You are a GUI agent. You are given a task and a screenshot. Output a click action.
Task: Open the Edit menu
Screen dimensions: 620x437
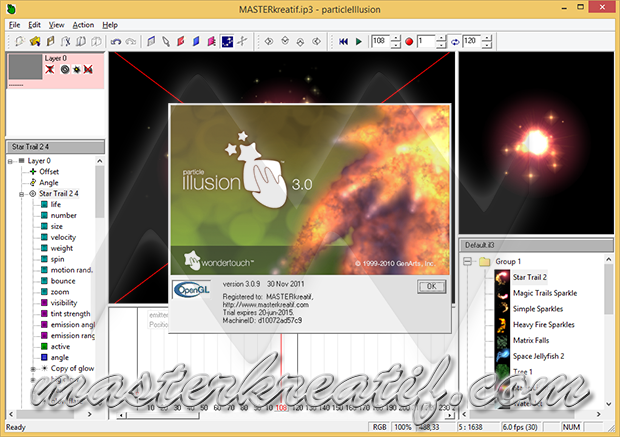34,25
